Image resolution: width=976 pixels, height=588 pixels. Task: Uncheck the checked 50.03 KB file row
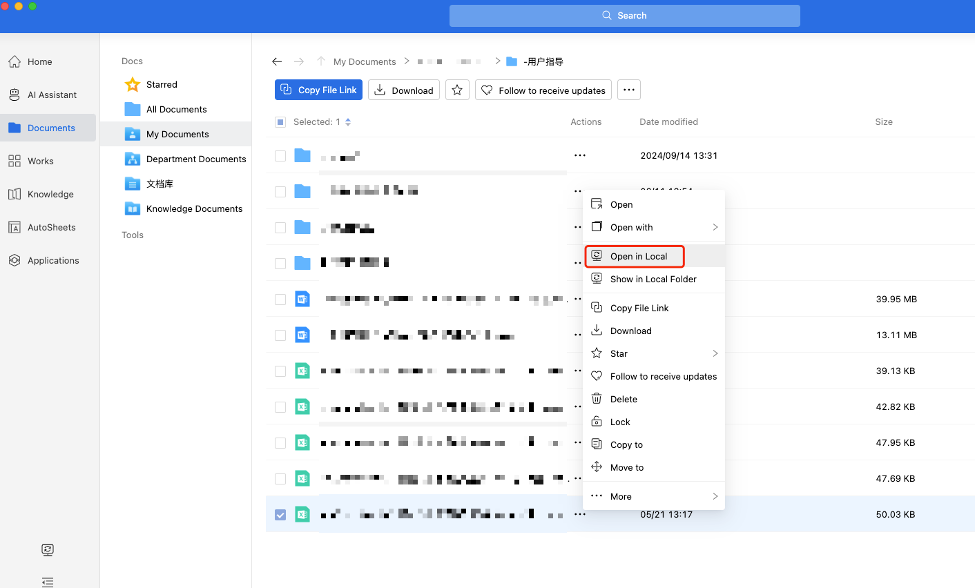click(280, 514)
